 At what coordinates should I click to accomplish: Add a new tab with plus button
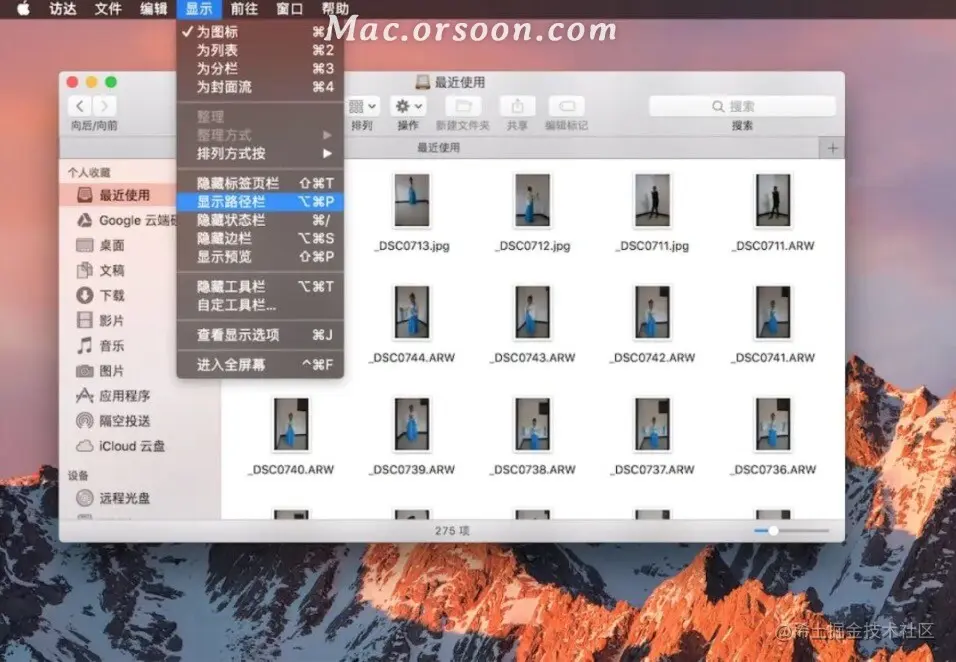coord(832,148)
